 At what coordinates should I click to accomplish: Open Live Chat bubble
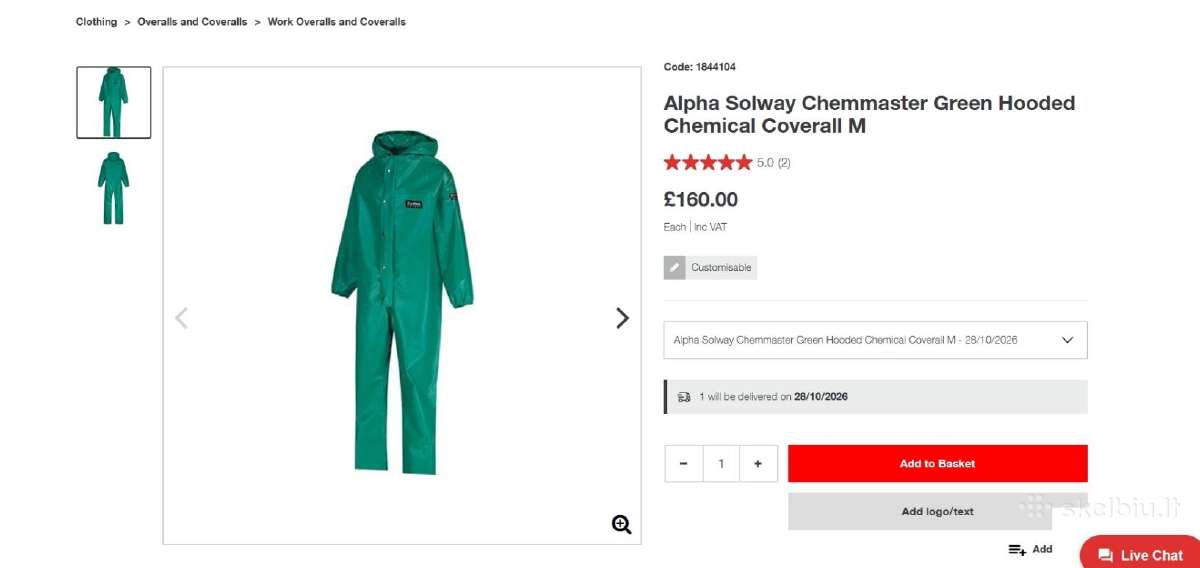[x=1140, y=554]
